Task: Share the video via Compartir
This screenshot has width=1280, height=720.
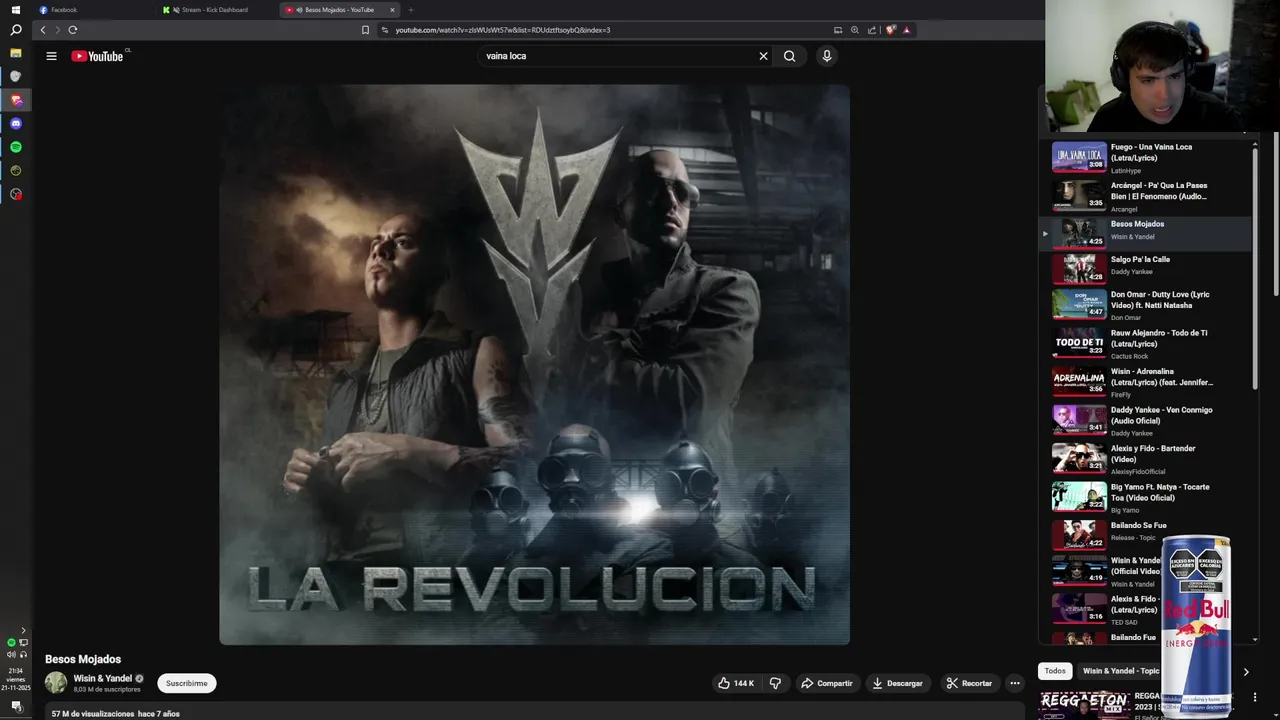Action: (x=826, y=683)
